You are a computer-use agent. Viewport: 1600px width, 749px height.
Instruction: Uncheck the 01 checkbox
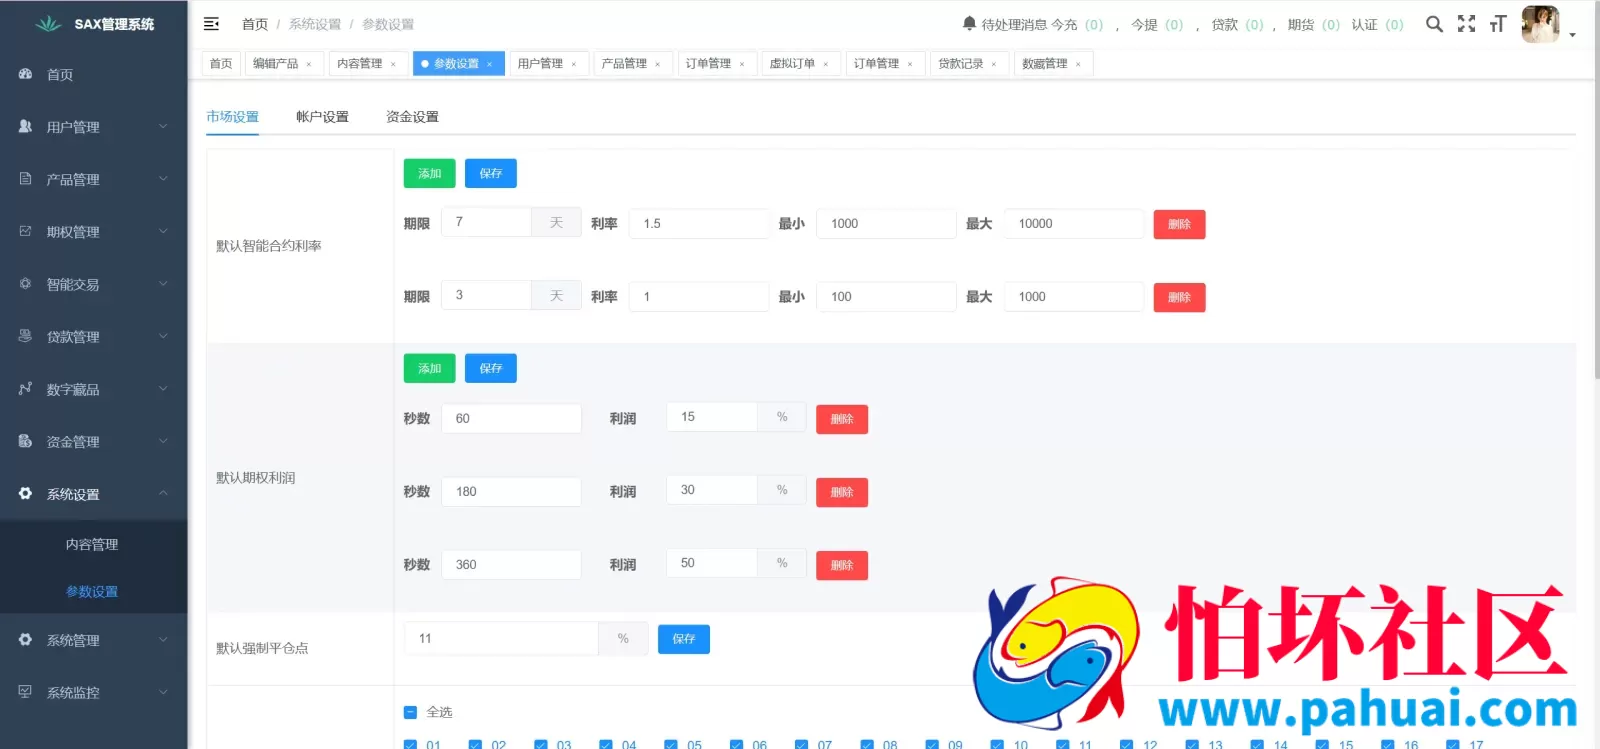(x=410, y=745)
